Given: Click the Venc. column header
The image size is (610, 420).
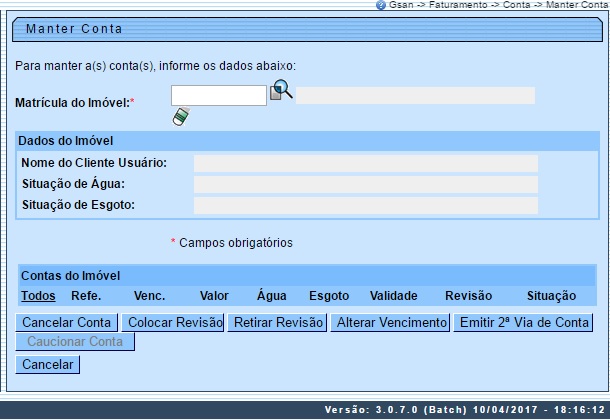Looking at the screenshot, I should pyautogui.click(x=148, y=296).
